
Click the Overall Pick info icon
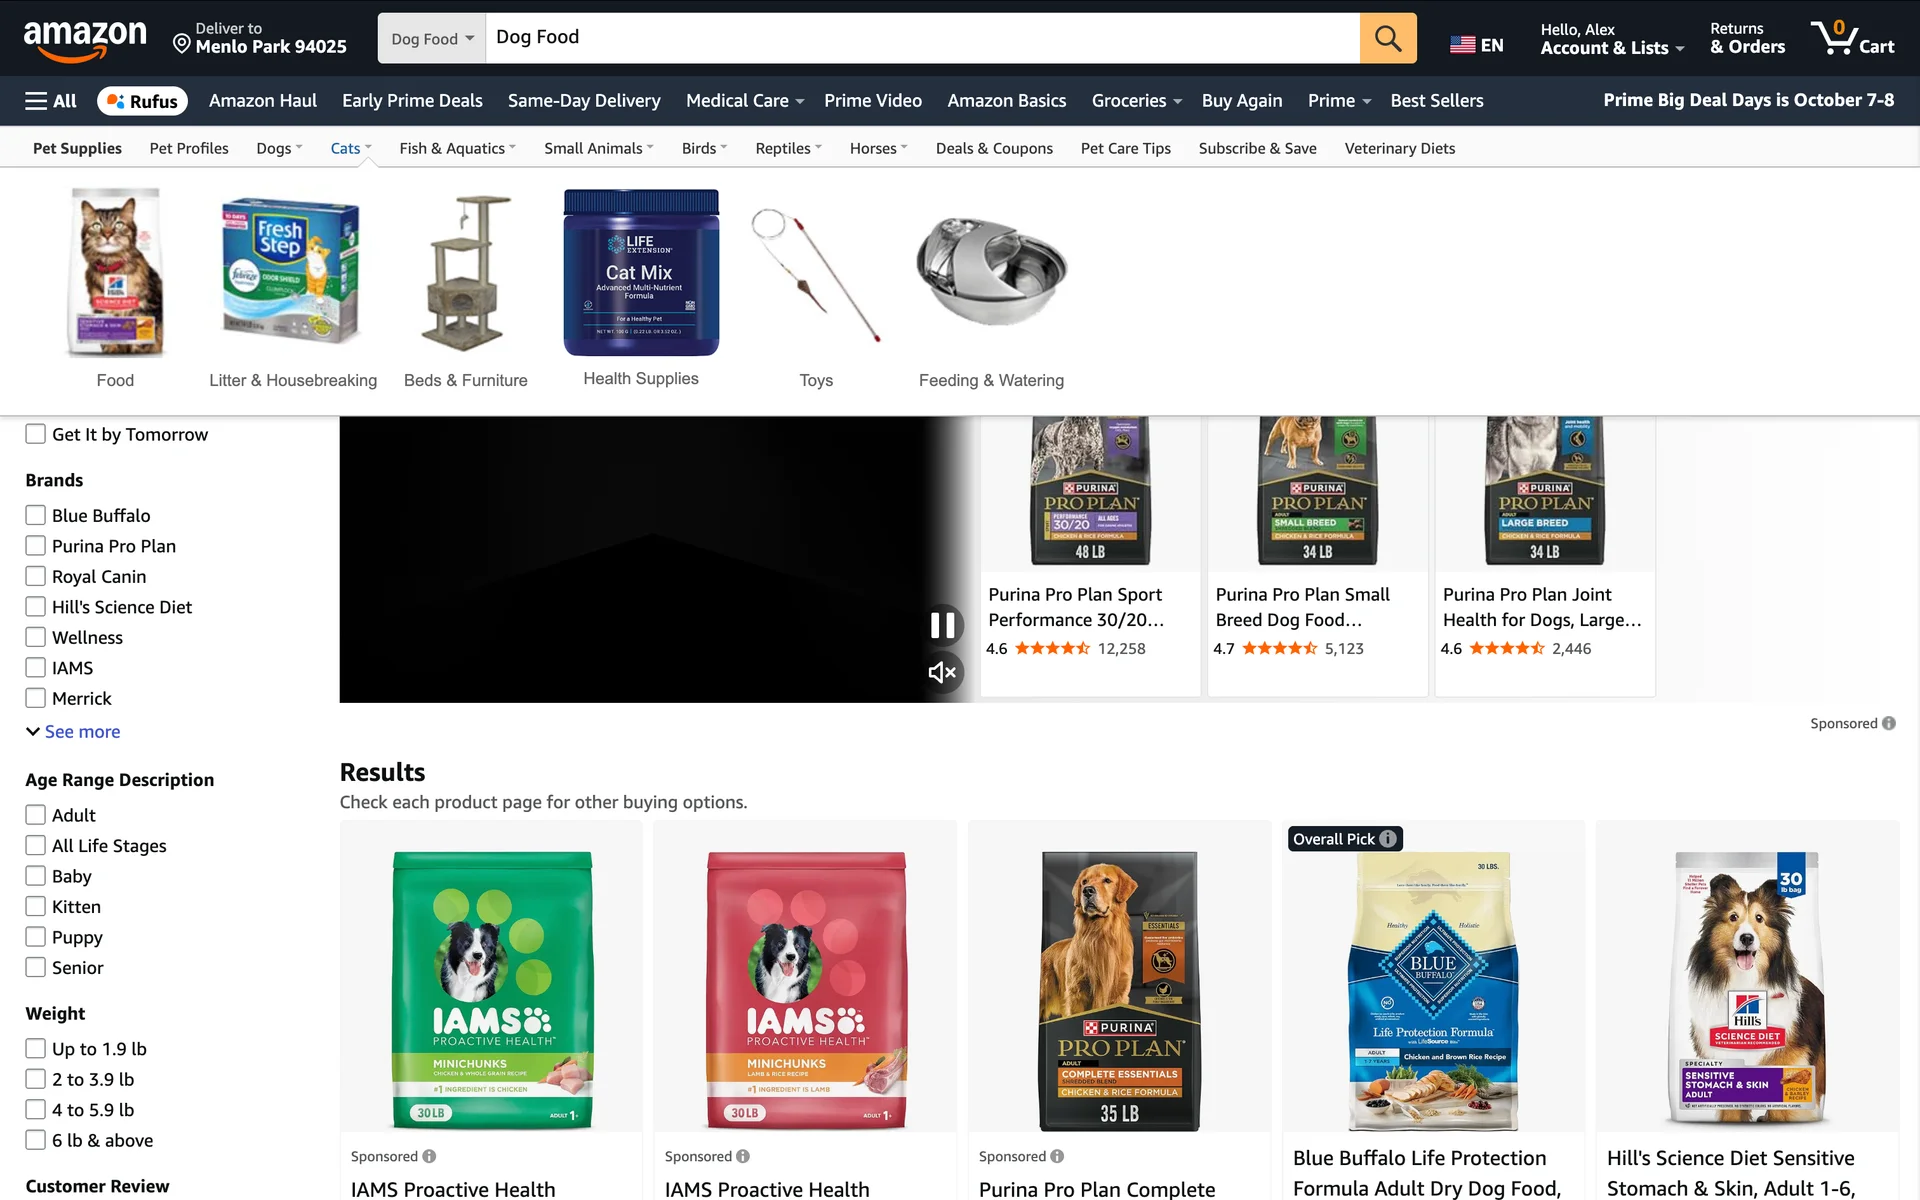1388,839
